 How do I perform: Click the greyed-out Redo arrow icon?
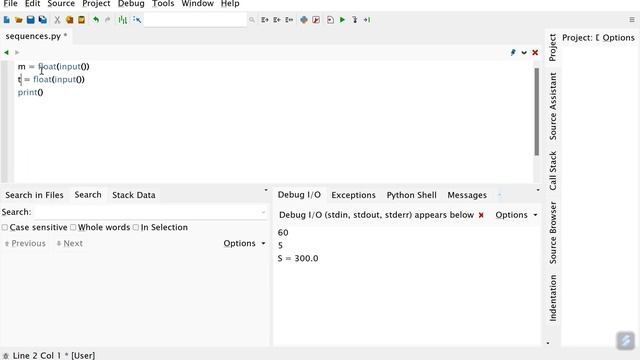click(x=107, y=20)
